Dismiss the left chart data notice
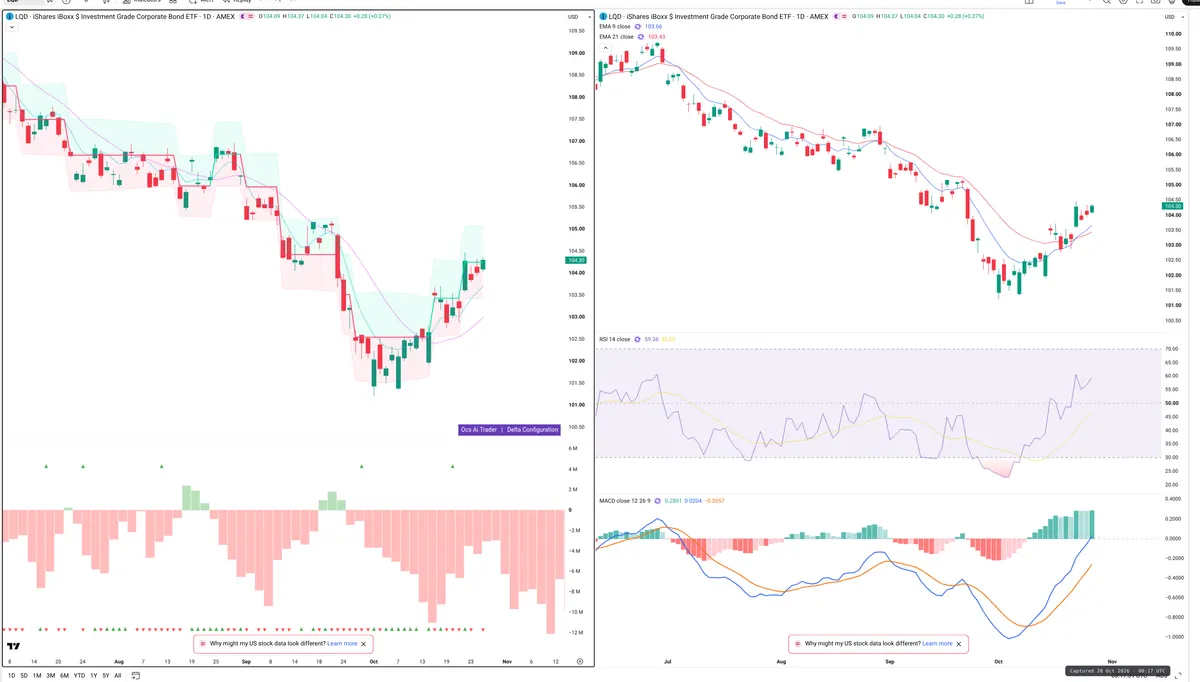Screen dimensions: 1200x682 pos(364,644)
